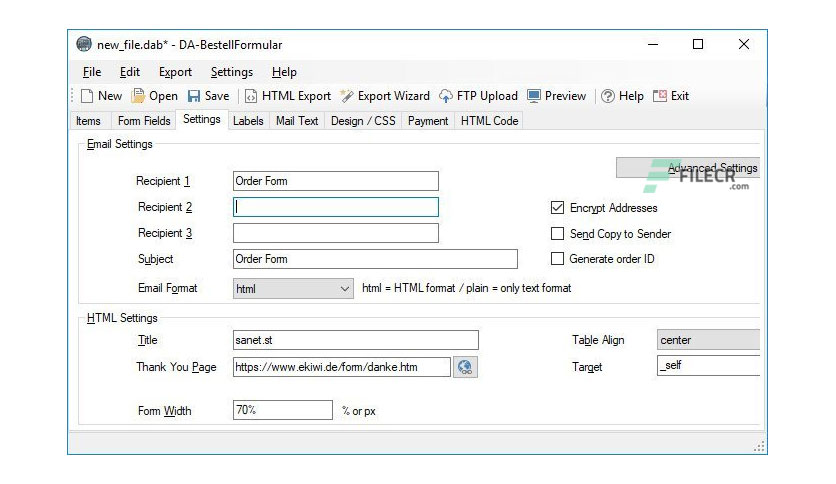Switch to the Payment tab
This screenshot has width=836, height=484.
428,121
